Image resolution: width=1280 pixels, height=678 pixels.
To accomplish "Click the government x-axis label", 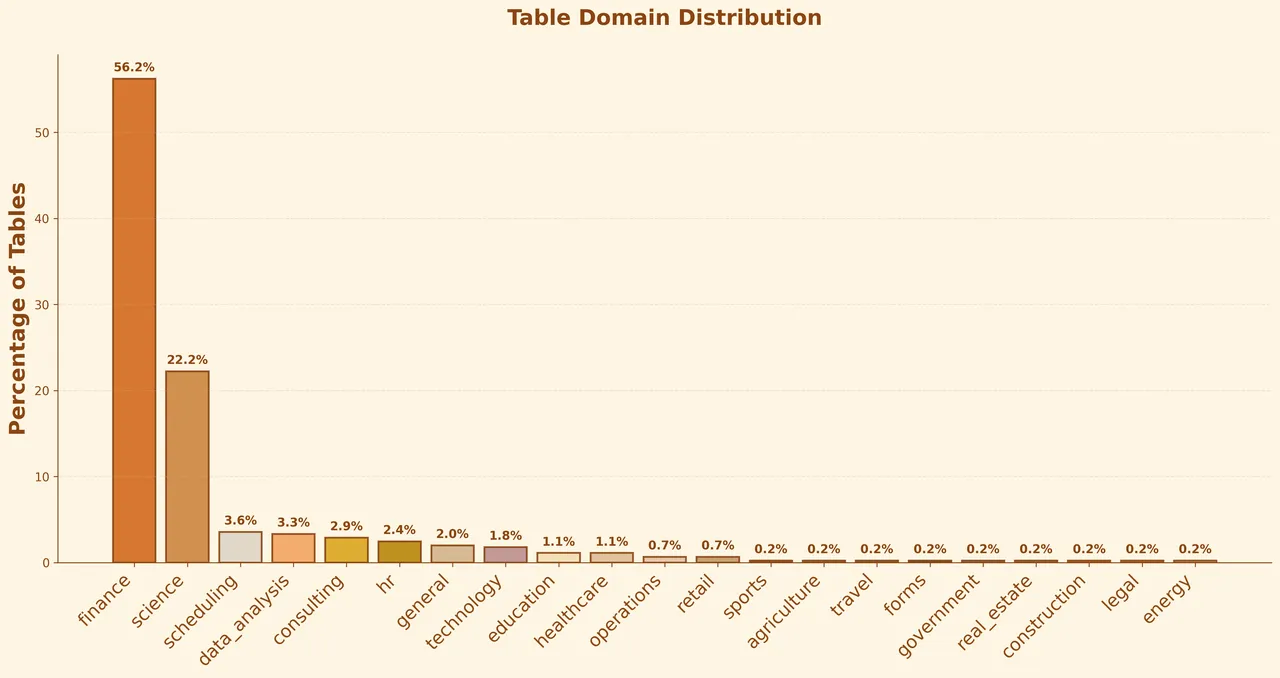I will coord(938,615).
